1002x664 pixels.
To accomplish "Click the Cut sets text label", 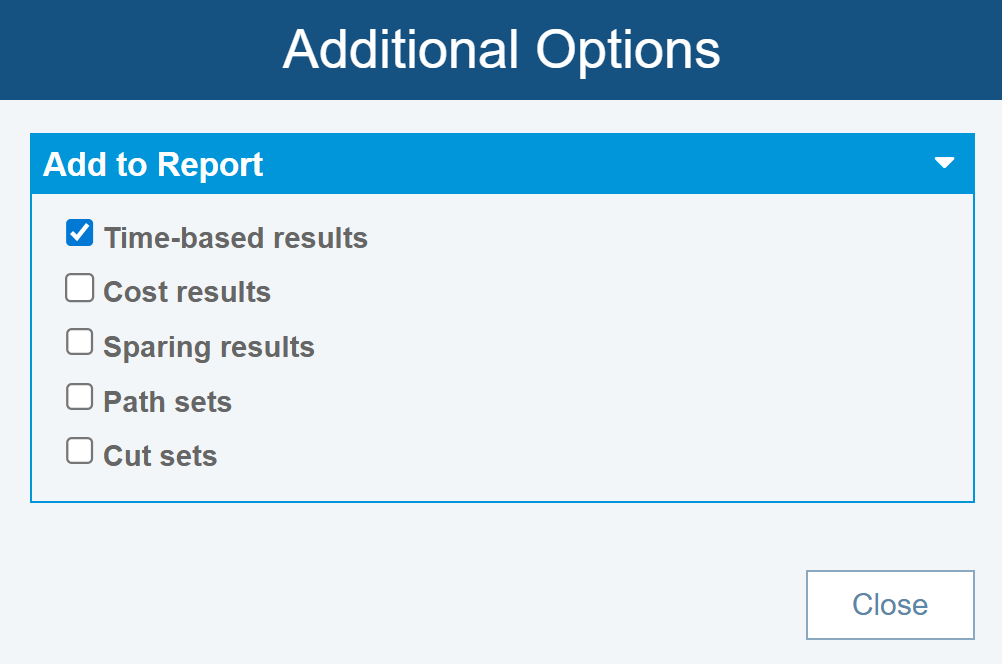I will click(x=160, y=457).
